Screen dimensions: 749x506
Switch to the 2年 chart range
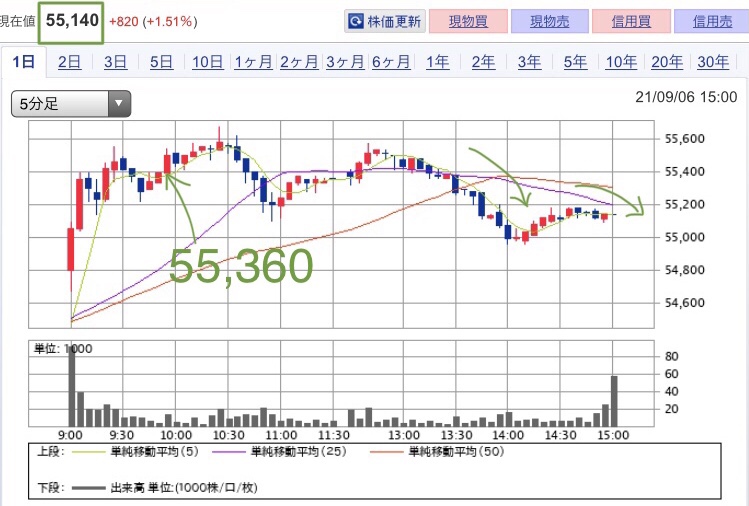pyautogui.click(x=483, y=62)
